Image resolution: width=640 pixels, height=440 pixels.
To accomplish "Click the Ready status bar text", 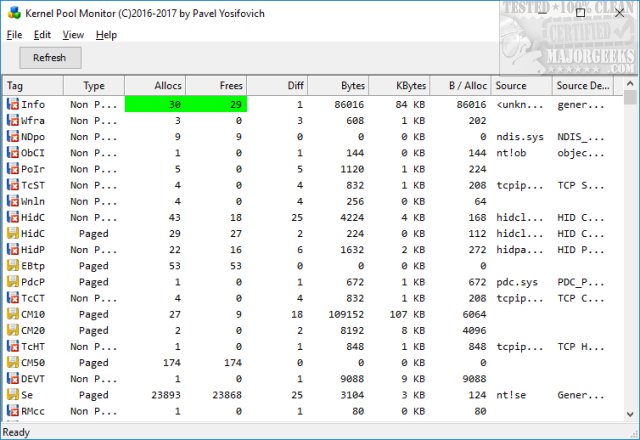I will 16,432.
